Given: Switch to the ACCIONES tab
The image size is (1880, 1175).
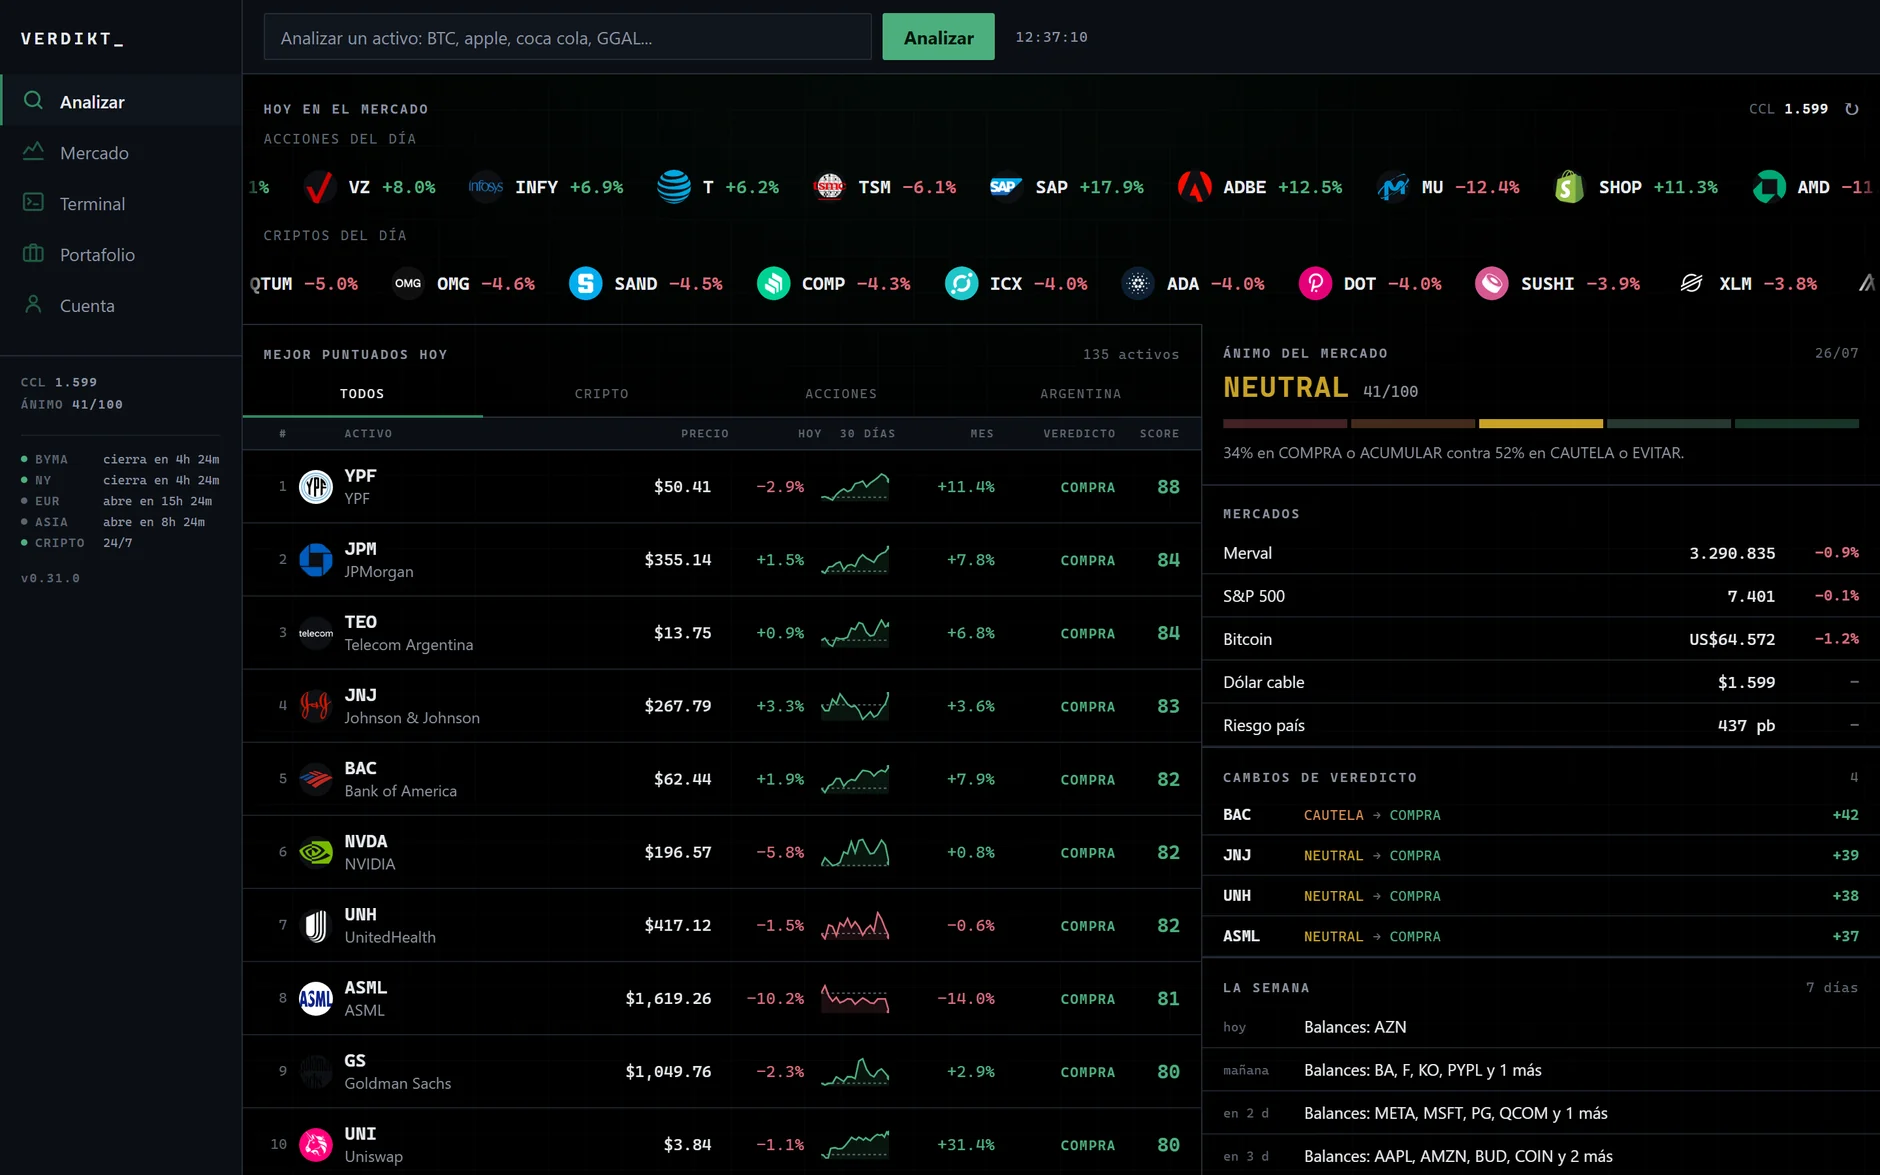Looking at the screenshot, I should pos(841,394).
